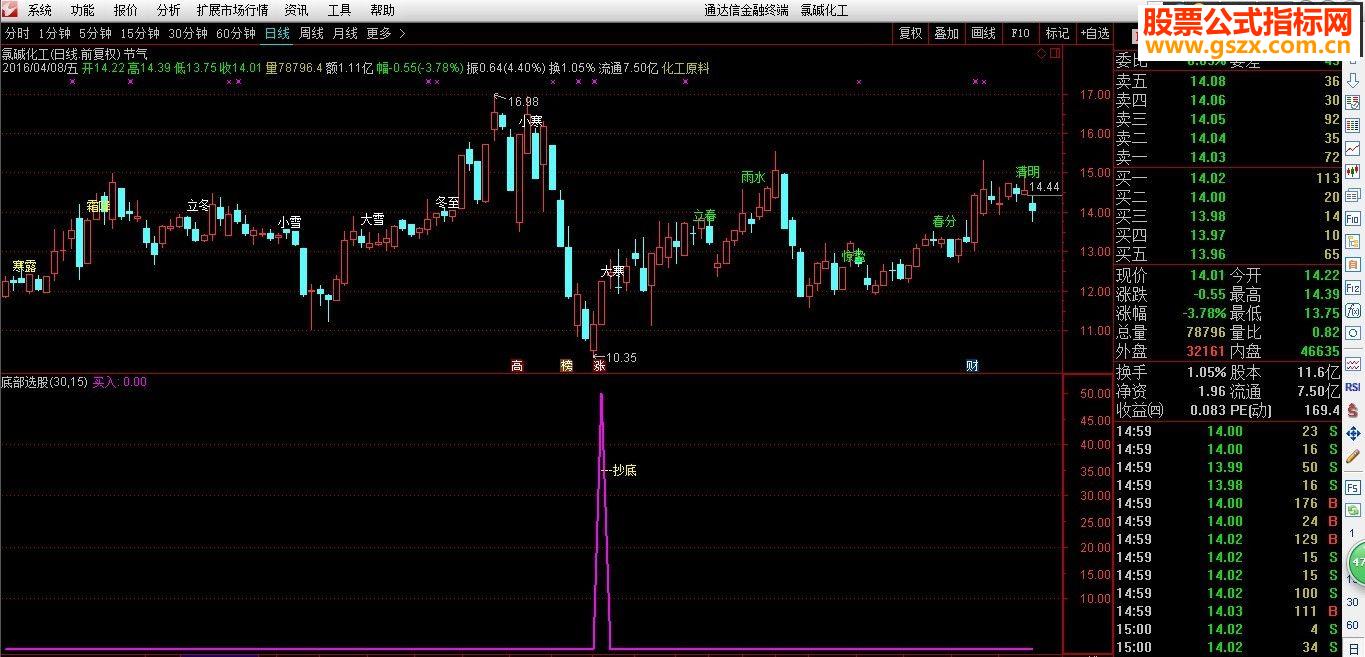Open the 工具 menu
This screenshot has width=1365, height=657.
(x=339, y=10)
